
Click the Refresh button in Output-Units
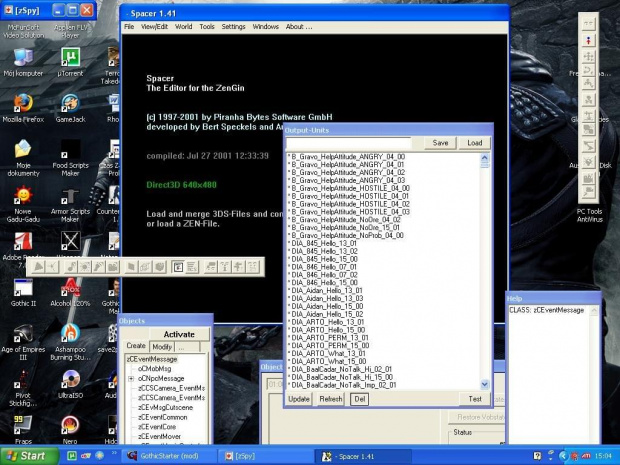tap(331, 399)
